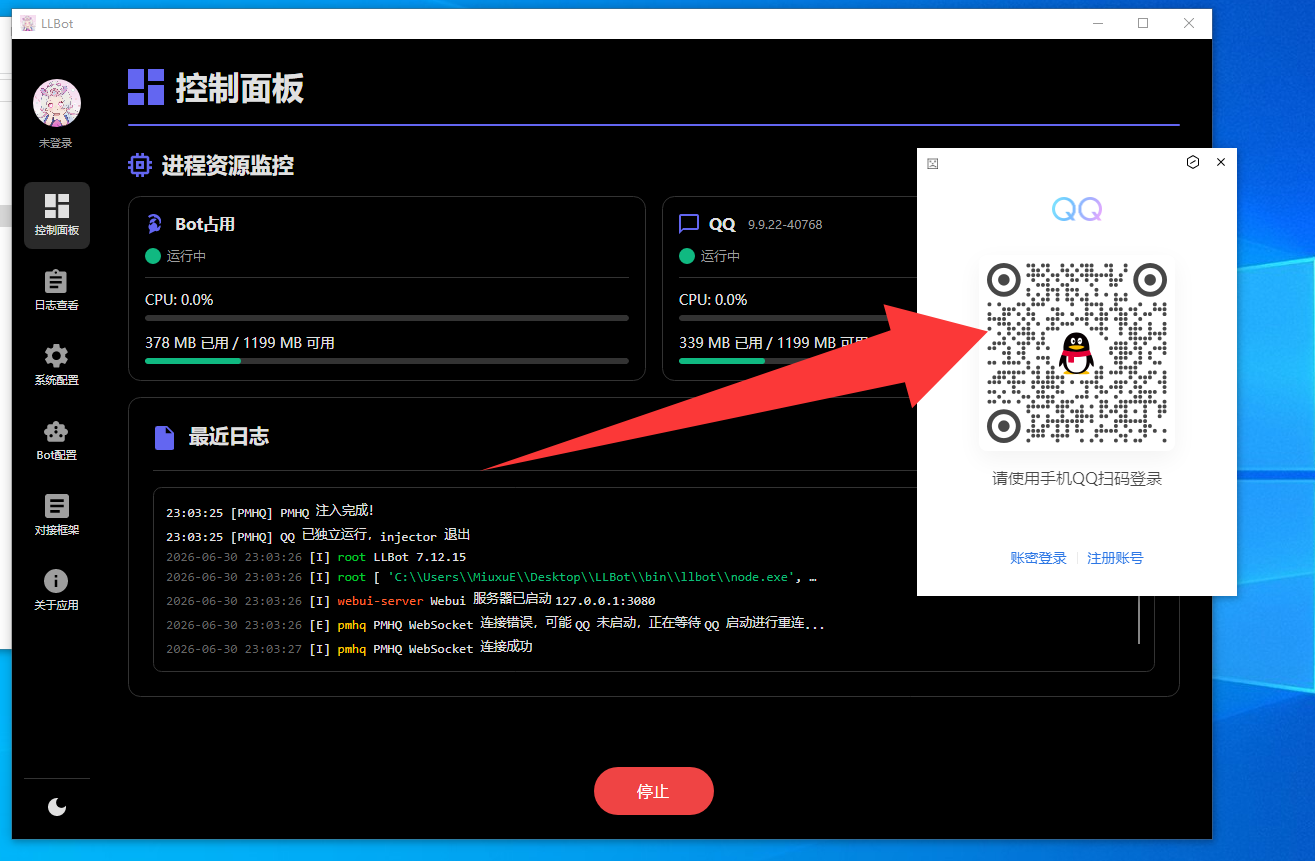Click the "QQ 已独立运行" log line
1315x861 pixels.
318,536
